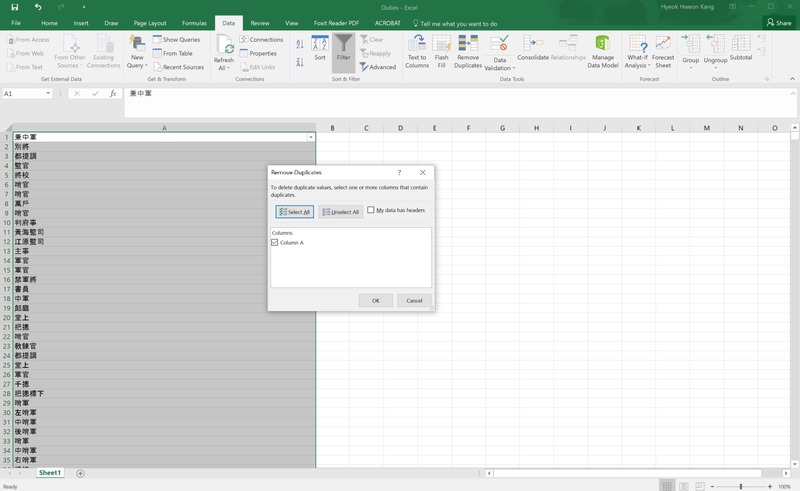Click Show Queries
The height and width of the screenshot is (491, 800).
coord(177,39)
